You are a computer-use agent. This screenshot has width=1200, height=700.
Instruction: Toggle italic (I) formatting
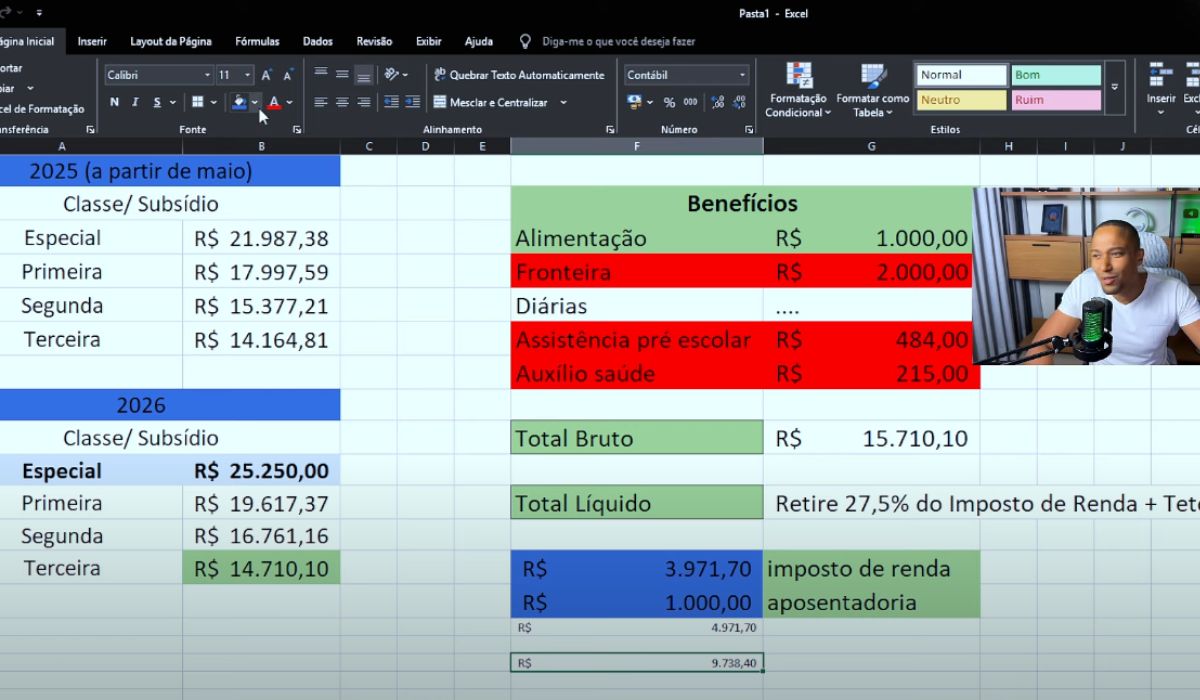pos(135,102)
